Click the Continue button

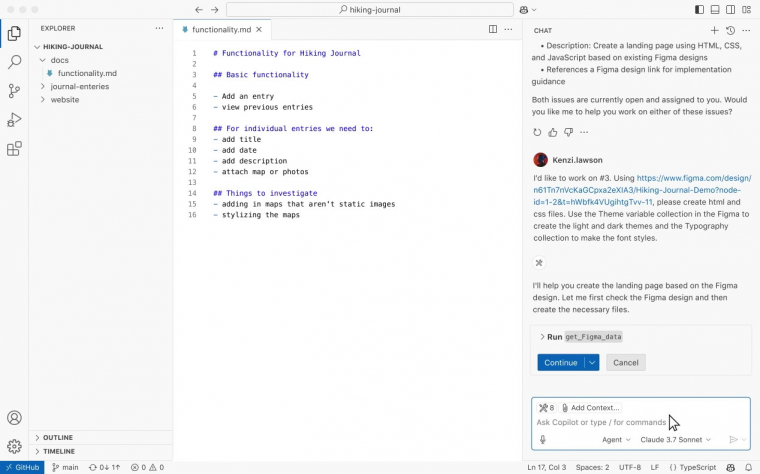click(x=561, y=363)
